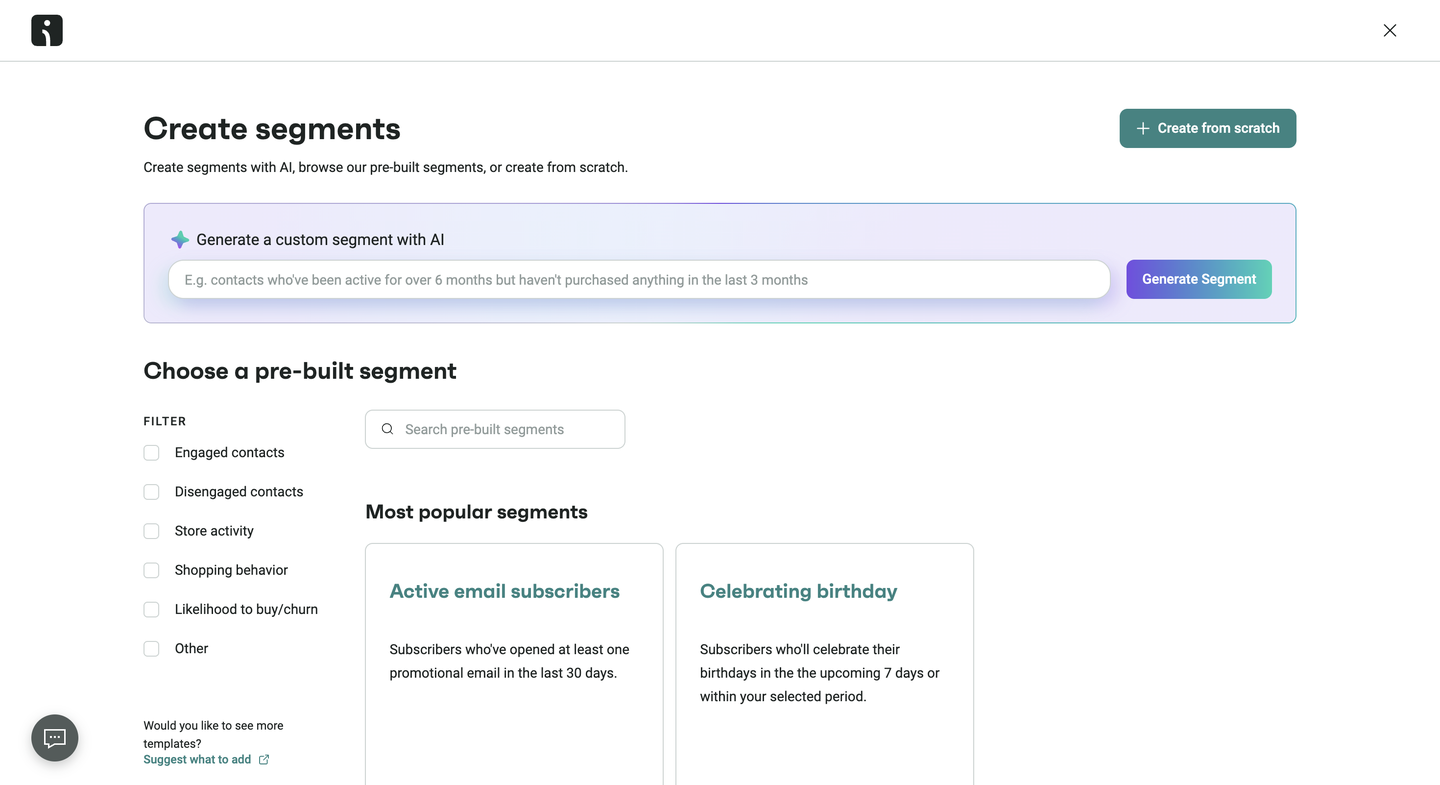Check the Disengaged contacts filter

click(152, 492)
